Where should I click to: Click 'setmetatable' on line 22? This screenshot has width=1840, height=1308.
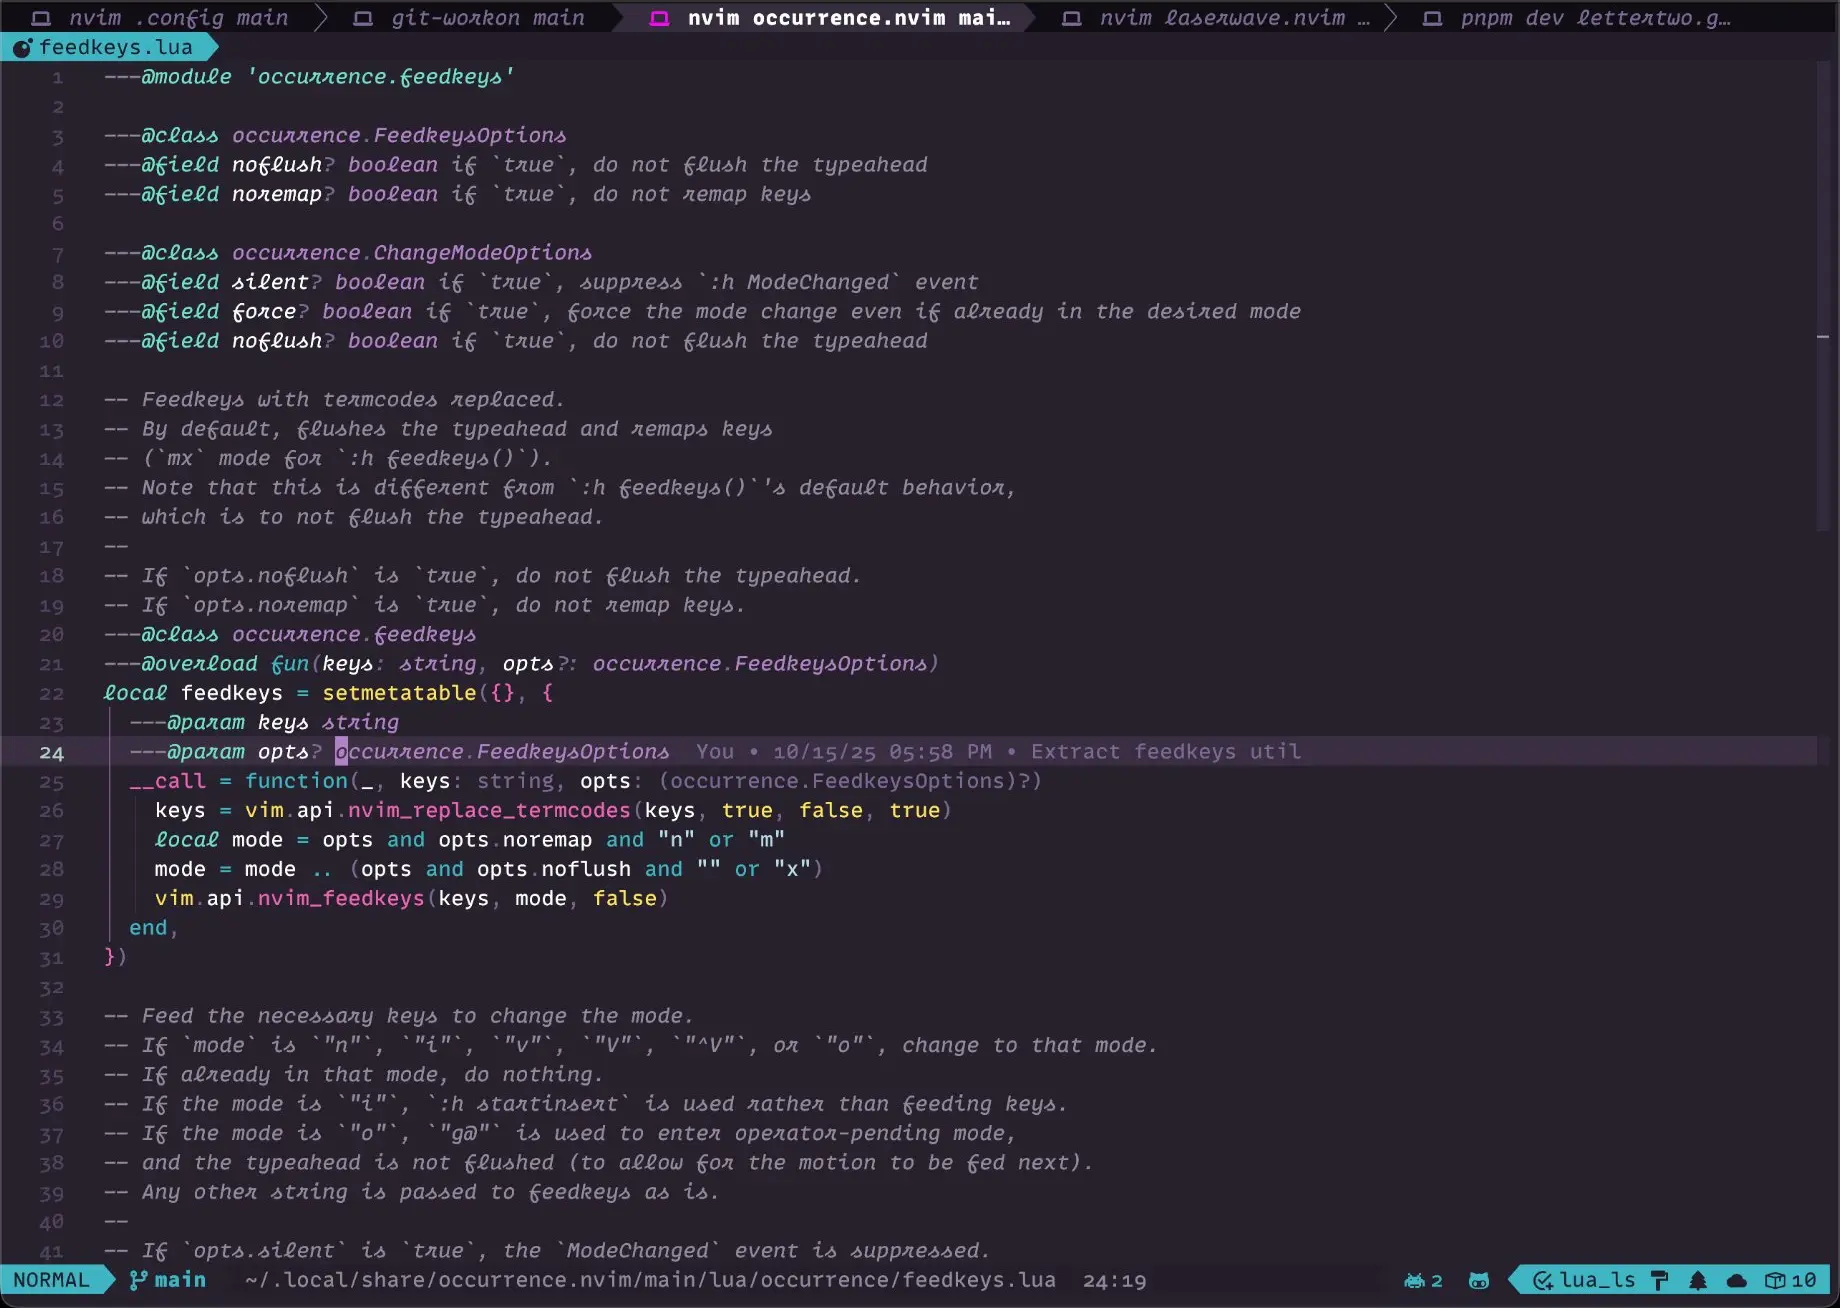tap(399, 693)
